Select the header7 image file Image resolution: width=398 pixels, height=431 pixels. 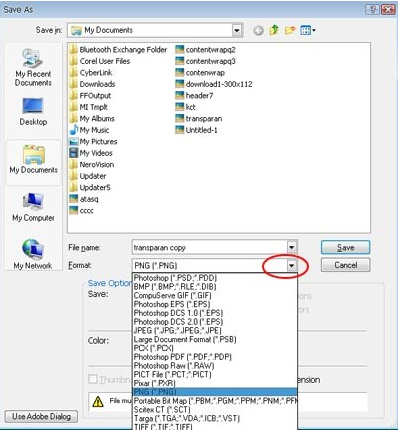click(x=194, y=96)
